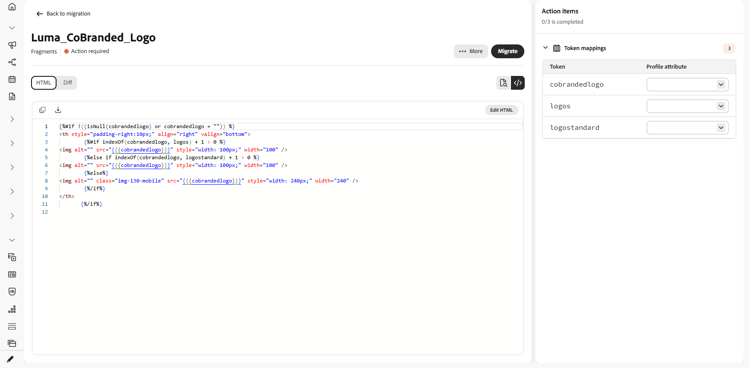750x368 pixels.
Task: Click the Luma_CoBranded_Logo title
Action: 93,37
